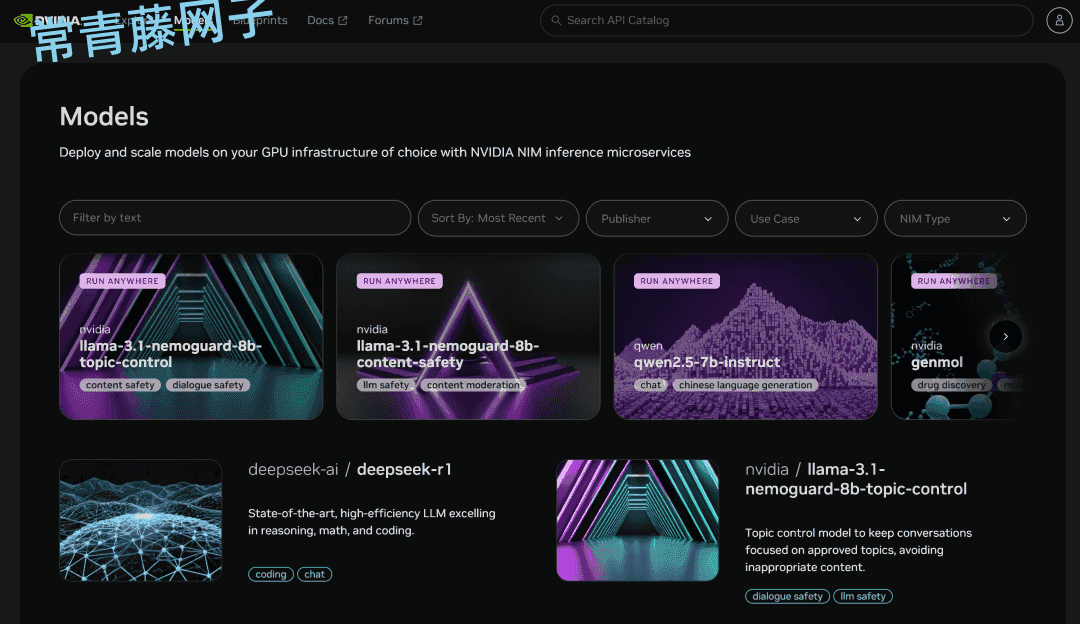The image size is (1080, 624).
Task: Select 'llm safety' tag on content-safety card
Action: pyautogui.click(x=386, y=385)
